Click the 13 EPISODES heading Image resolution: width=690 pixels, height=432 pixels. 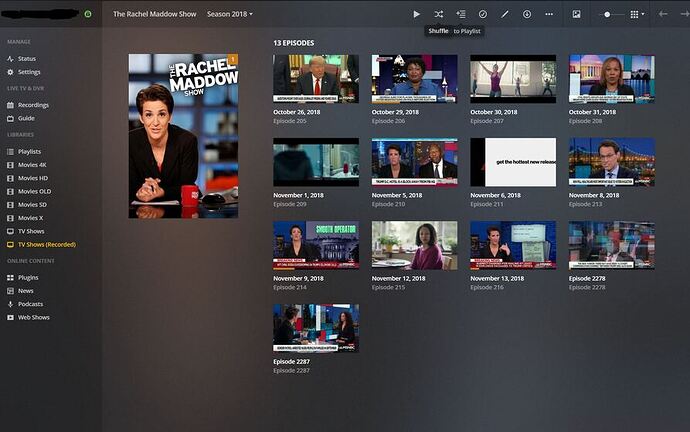point(294,43)
